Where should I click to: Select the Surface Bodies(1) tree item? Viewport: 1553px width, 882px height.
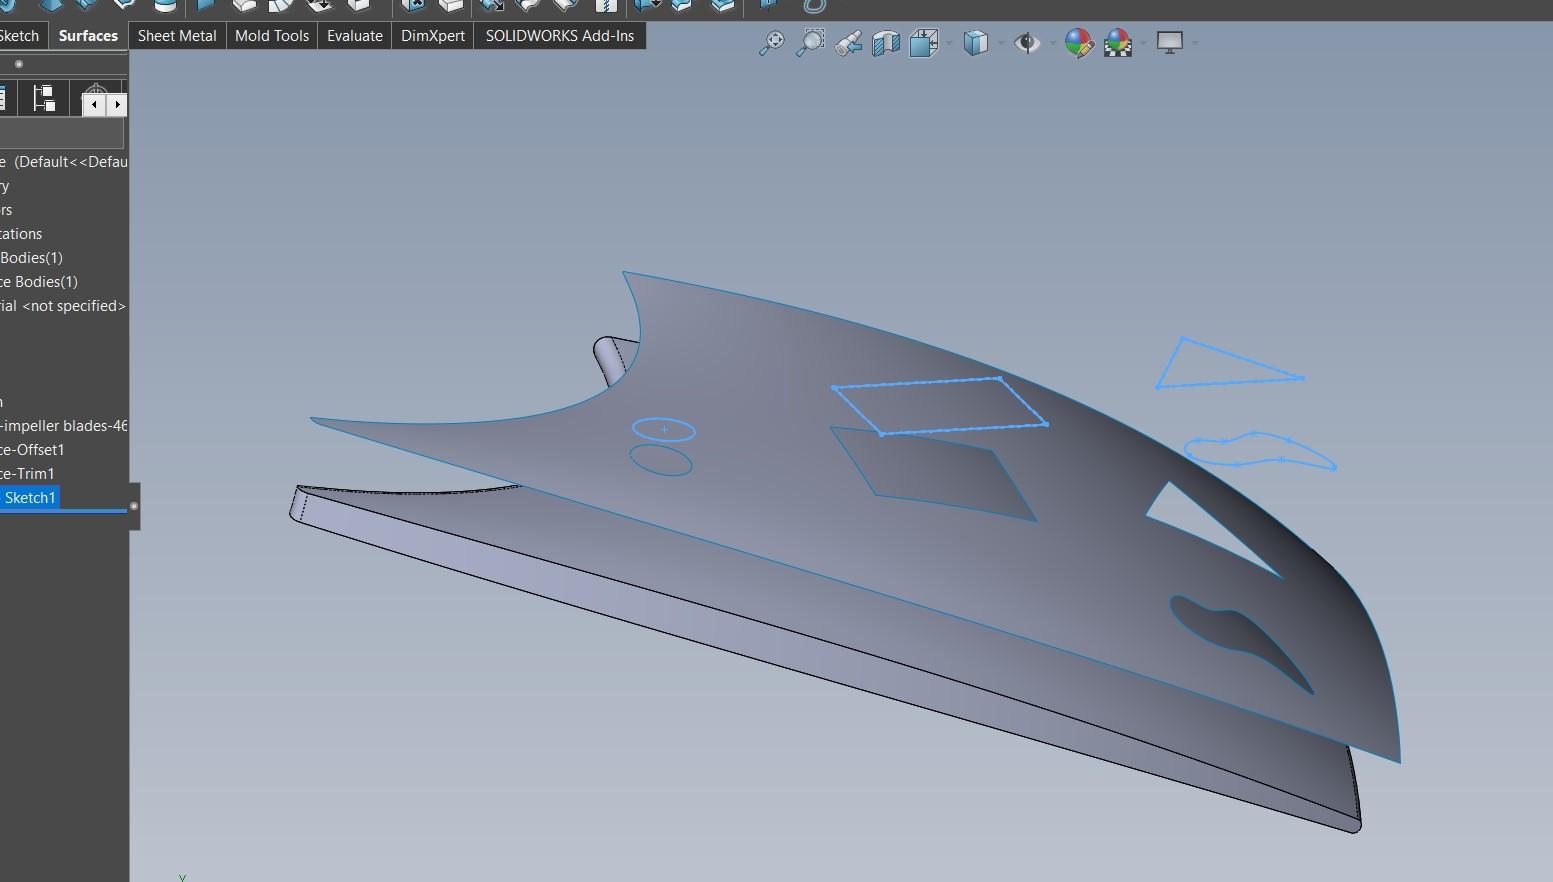(x=39, y=282)
